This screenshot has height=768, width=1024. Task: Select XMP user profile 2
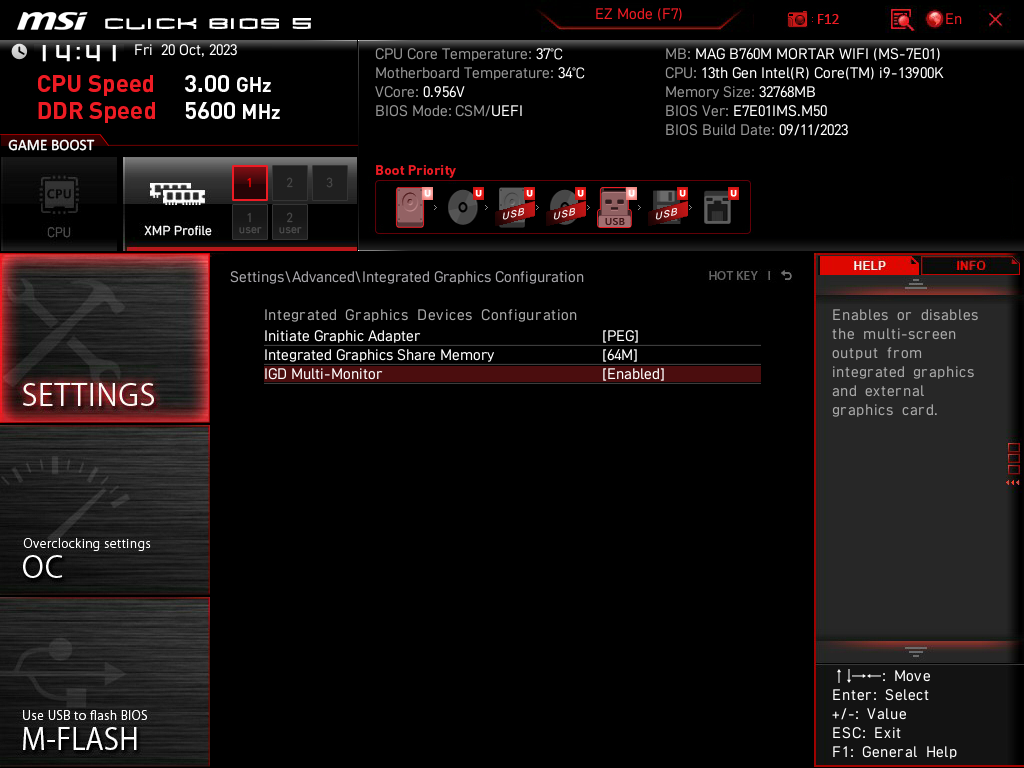(289, 222)
